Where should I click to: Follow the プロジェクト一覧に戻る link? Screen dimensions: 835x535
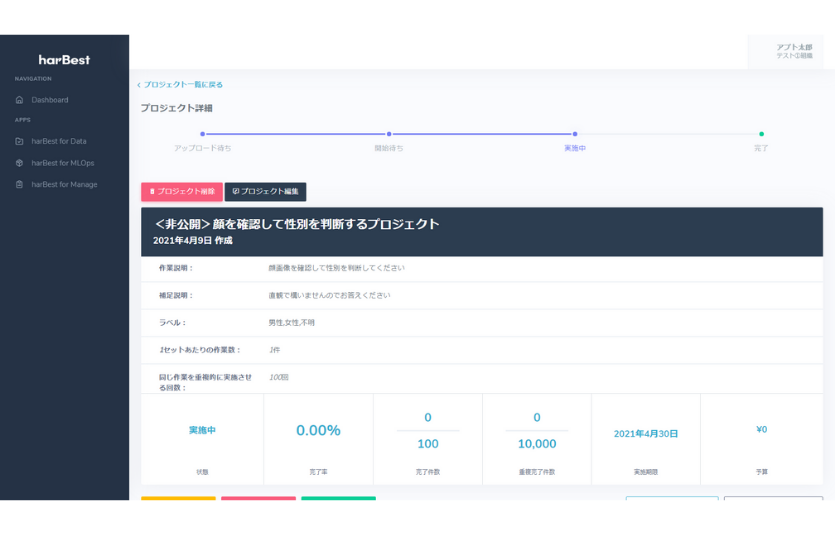tap(183, 85)
